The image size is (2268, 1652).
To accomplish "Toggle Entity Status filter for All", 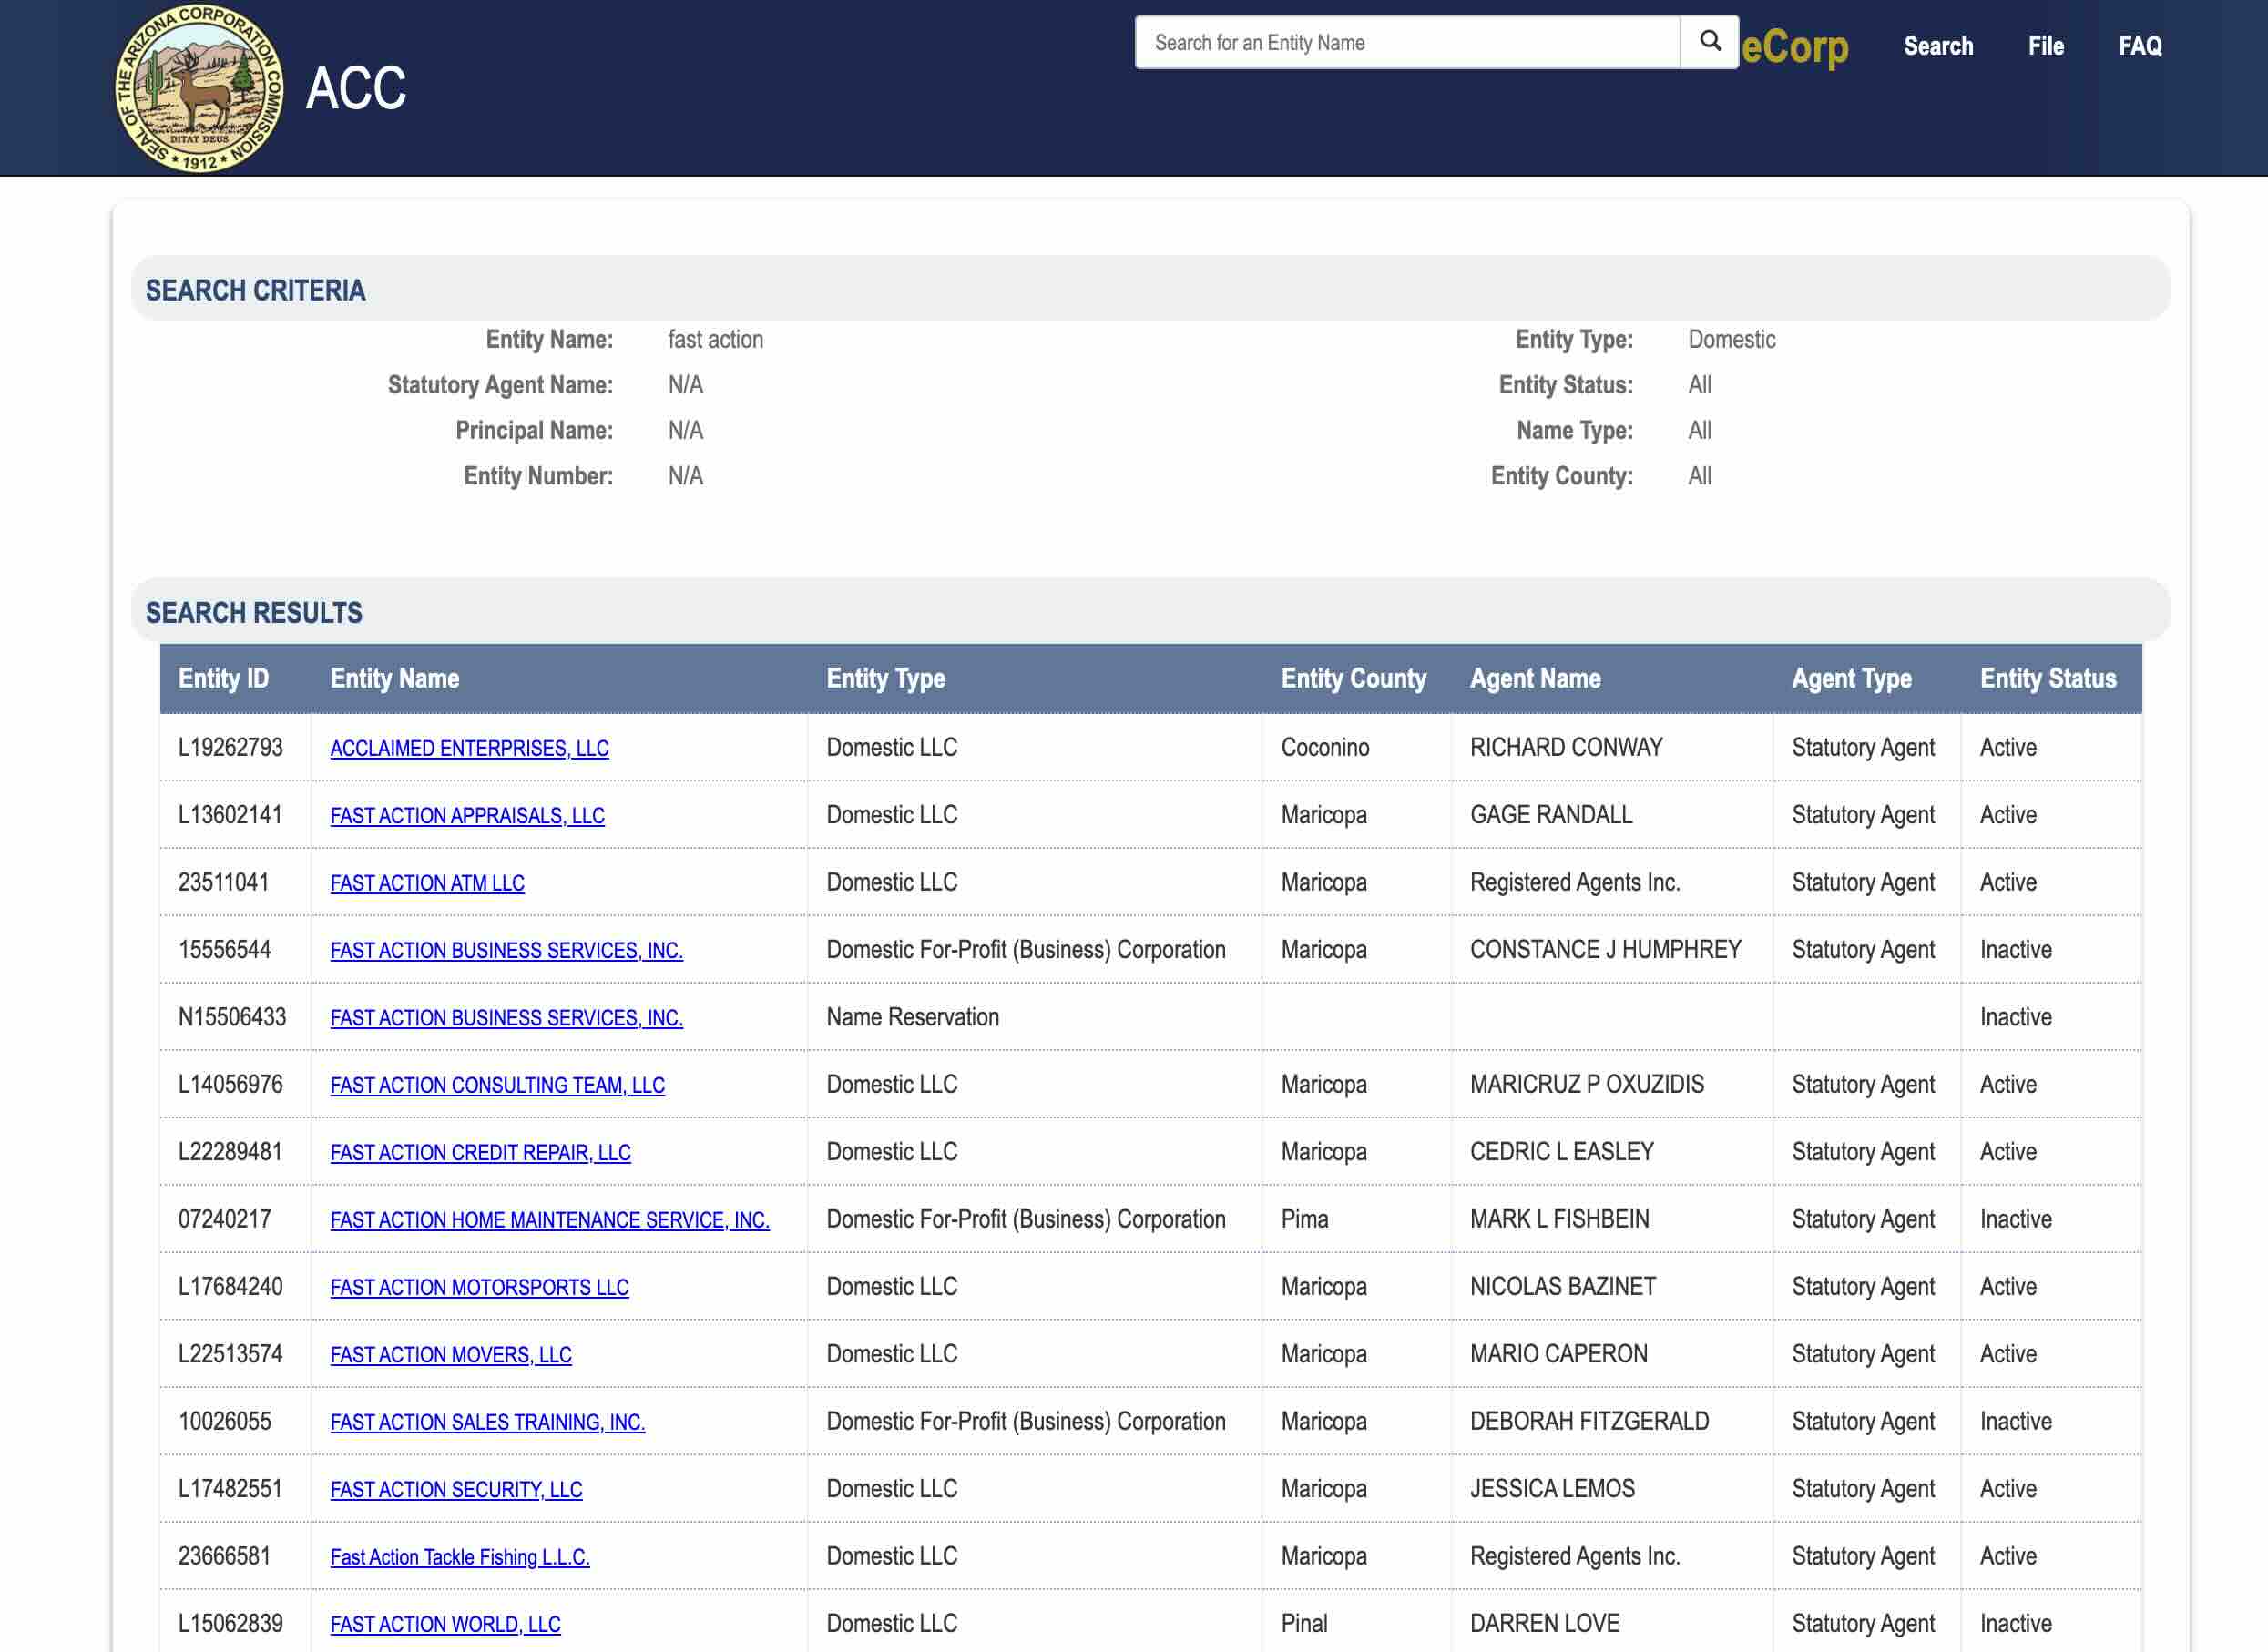I will pos(1696,384).
